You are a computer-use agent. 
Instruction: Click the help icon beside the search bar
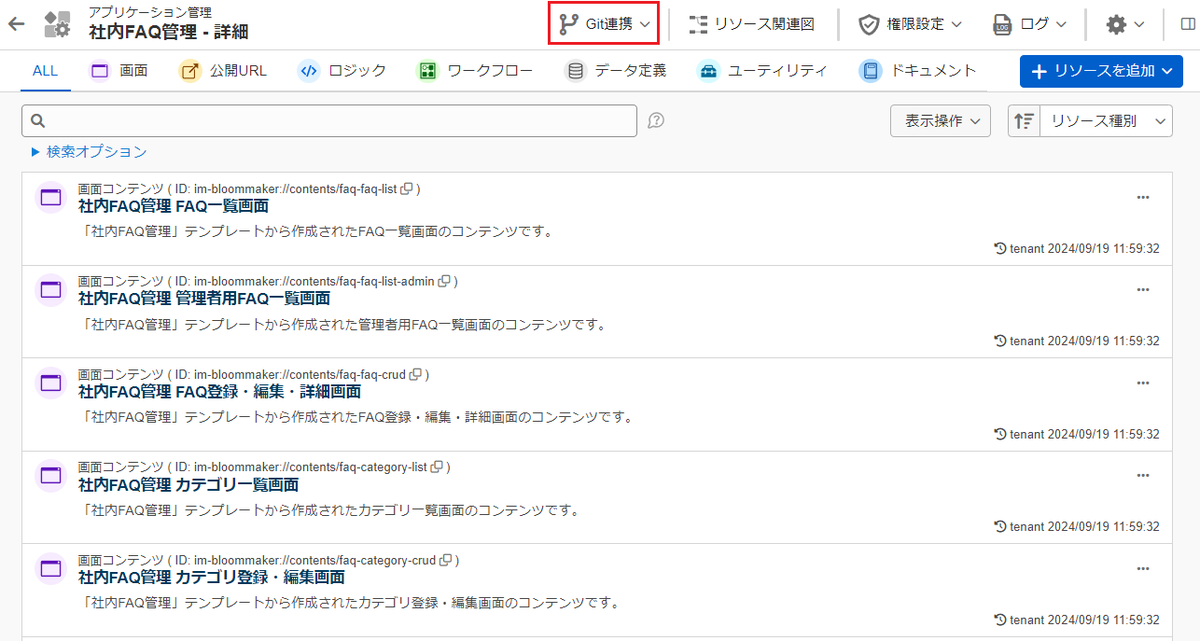[655, 121]
